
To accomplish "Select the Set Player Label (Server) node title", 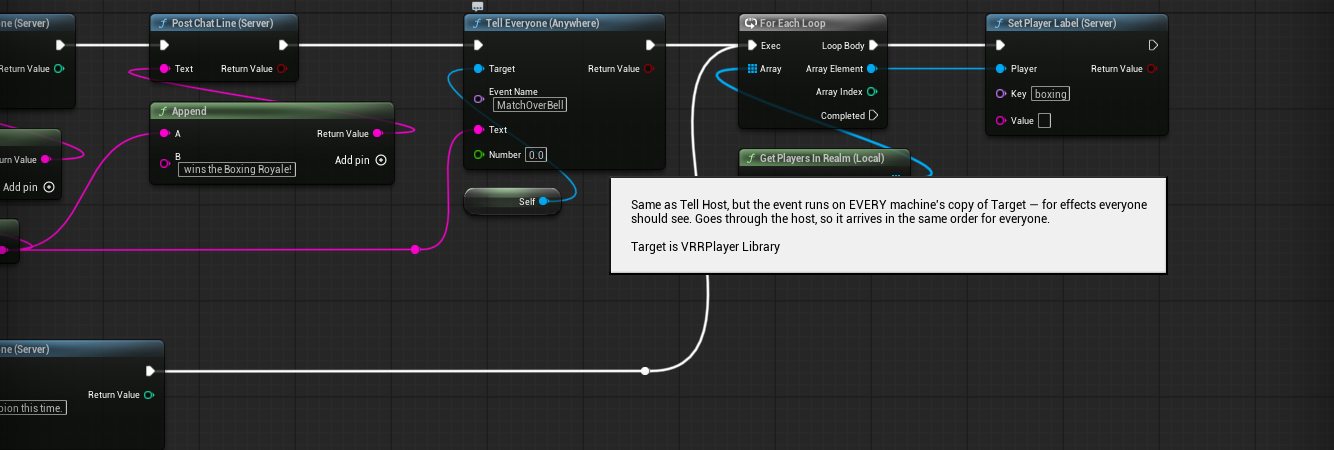I will (1062, 22).
